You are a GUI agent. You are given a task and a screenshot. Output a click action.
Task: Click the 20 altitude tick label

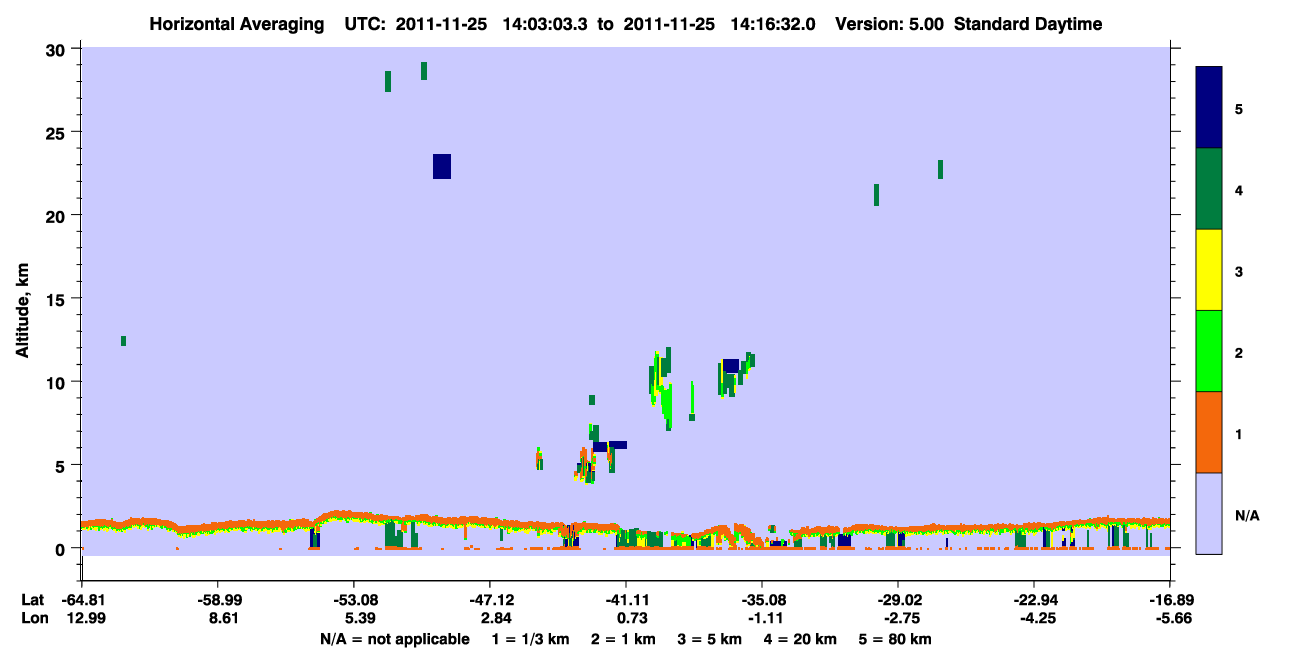pyautogui.click(x=57, y=215)
